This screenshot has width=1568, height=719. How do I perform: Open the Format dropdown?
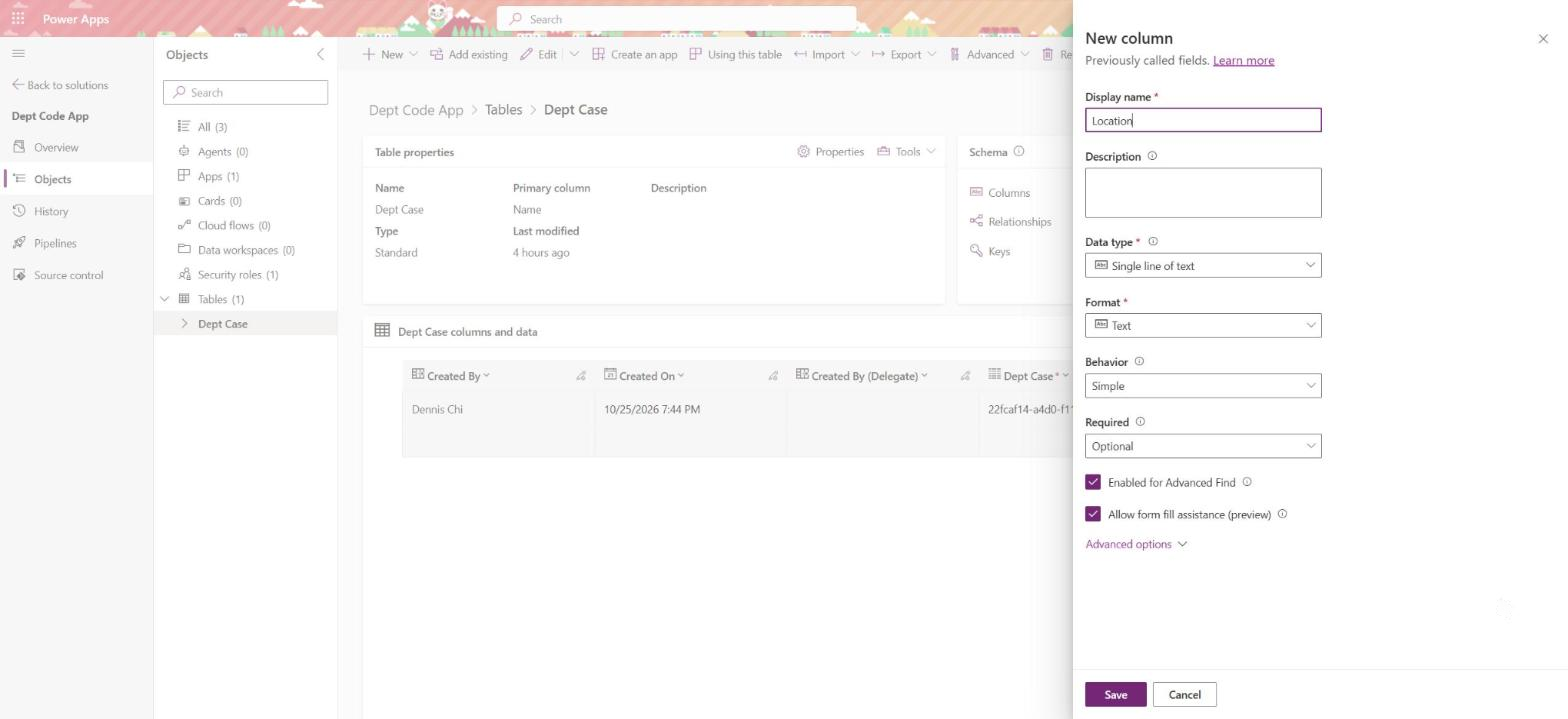tap(1203, 325)
